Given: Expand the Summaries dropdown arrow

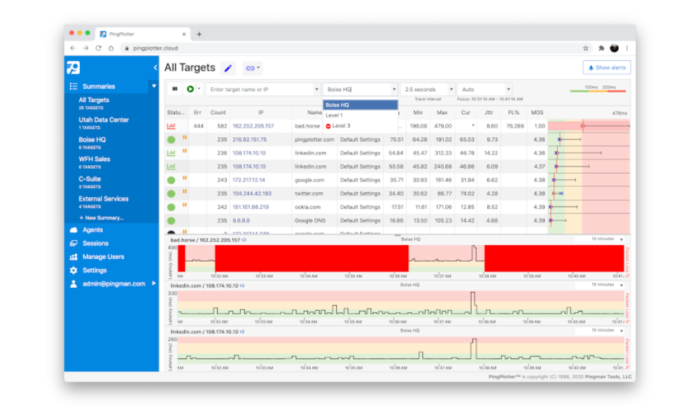Looking at the screenshot, I should (x=154, y=86).
